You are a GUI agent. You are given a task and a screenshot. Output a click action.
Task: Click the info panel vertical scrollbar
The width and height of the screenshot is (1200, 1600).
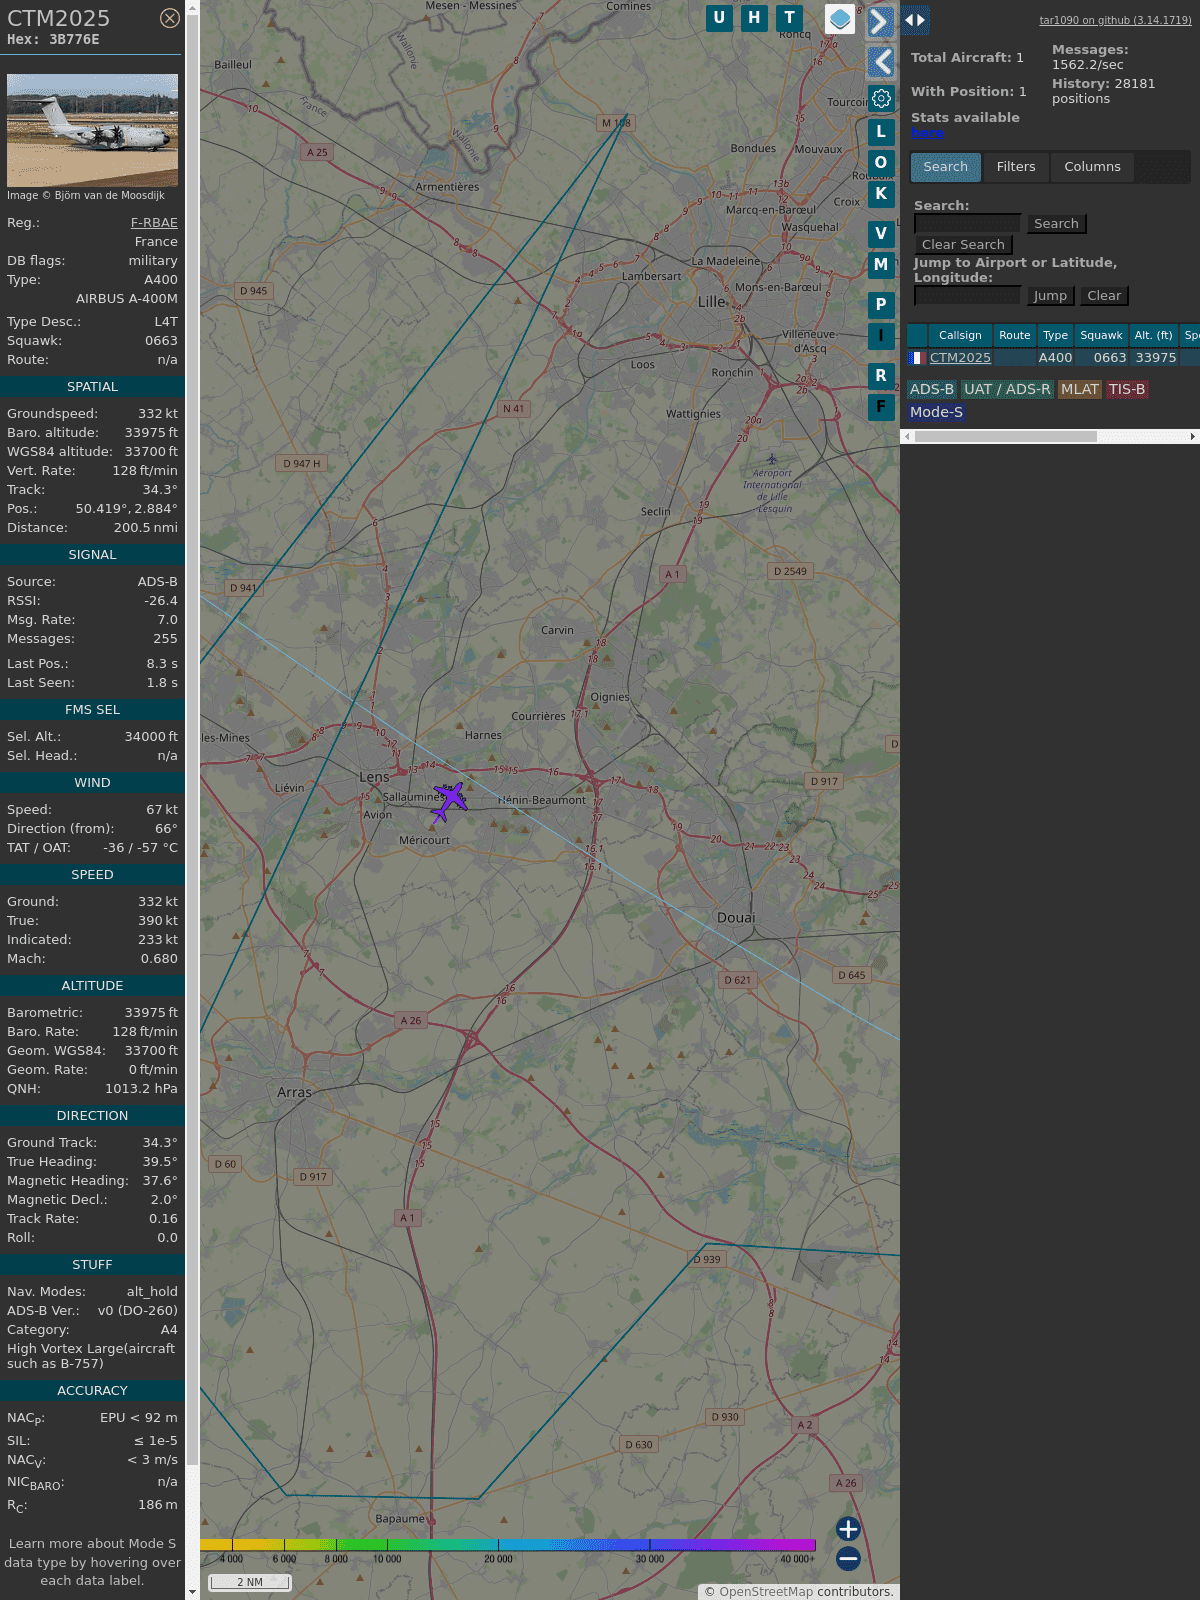click(x=192, y=740)
